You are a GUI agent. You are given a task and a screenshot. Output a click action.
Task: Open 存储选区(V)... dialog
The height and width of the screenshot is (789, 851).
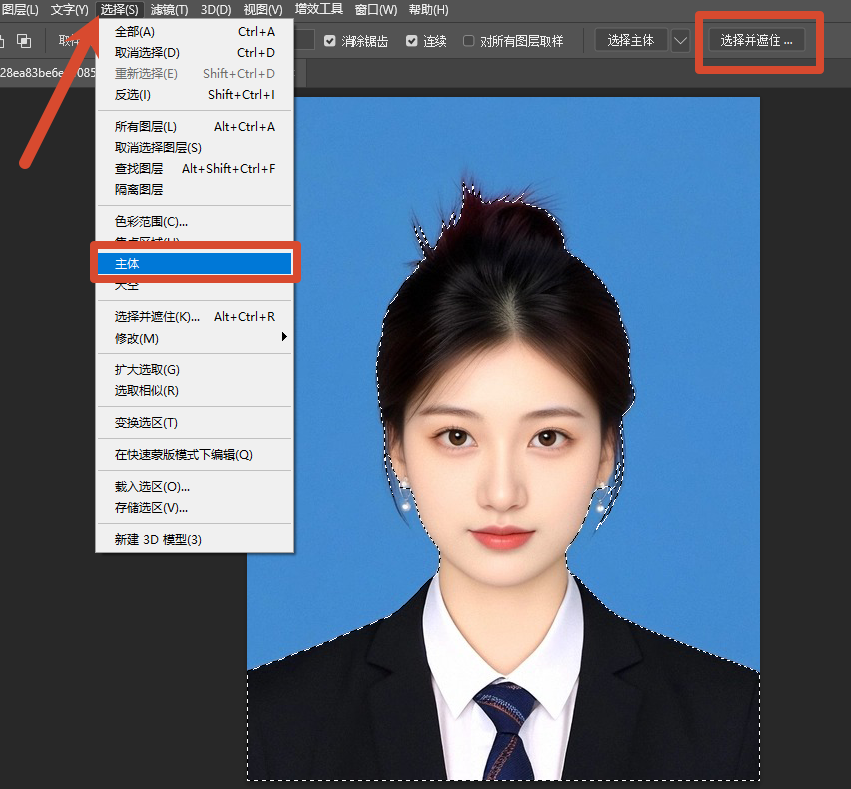pyautogui.click(x=195, y=508)
